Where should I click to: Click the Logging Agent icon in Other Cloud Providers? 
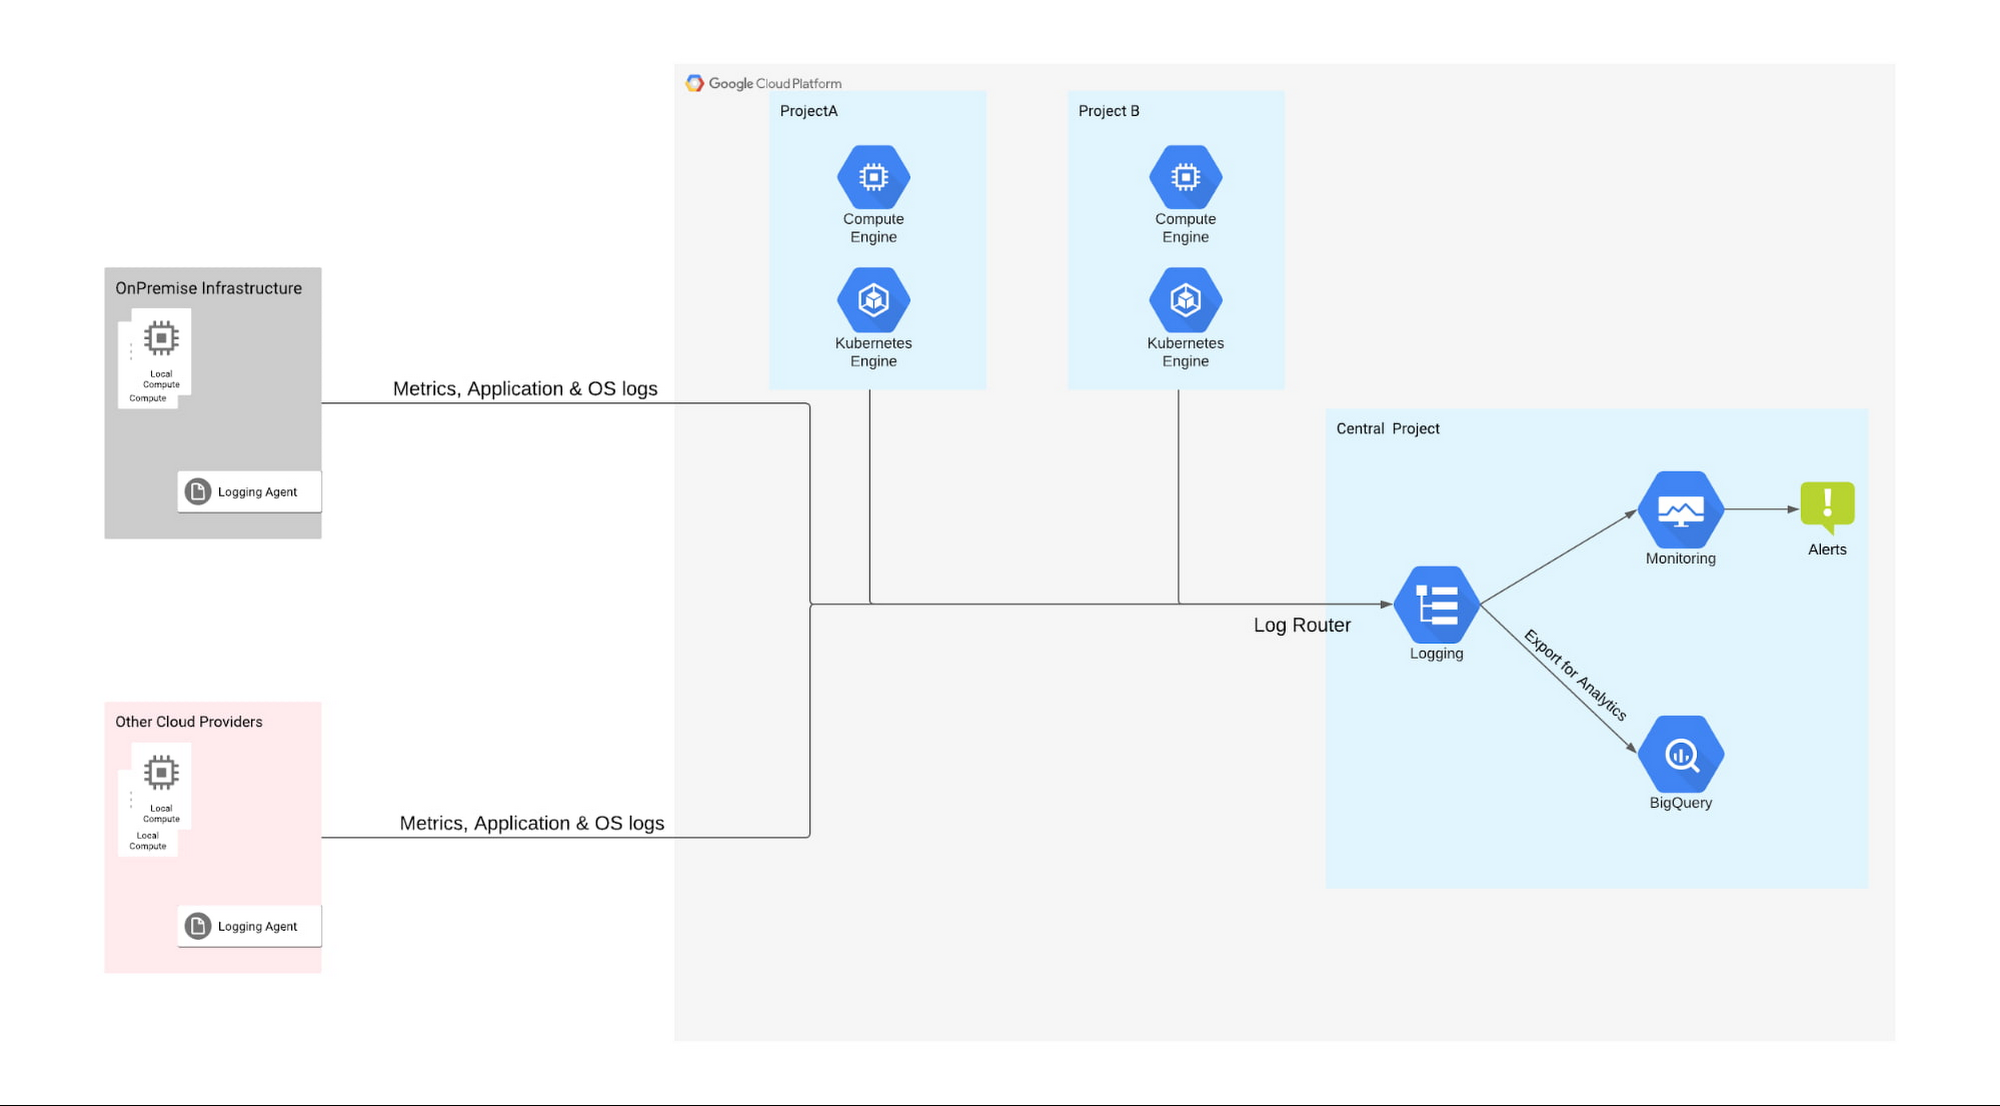198,926
